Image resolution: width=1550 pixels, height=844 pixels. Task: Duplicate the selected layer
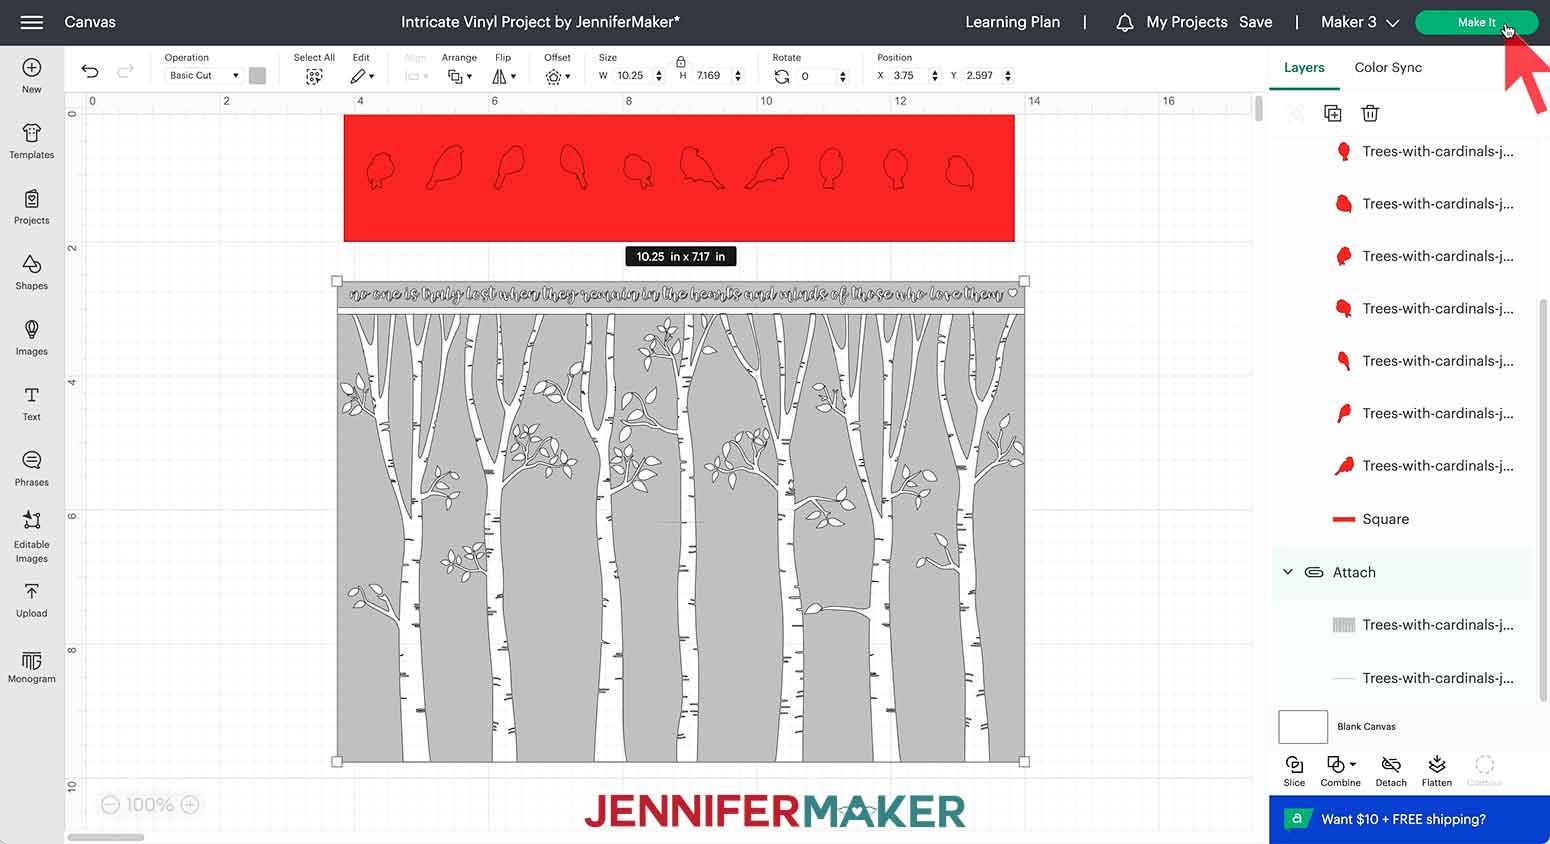(x=1332, y=113)
